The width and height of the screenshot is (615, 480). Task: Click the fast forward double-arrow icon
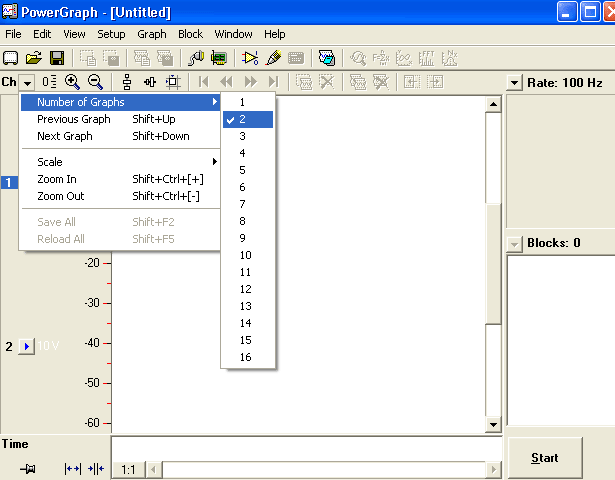pyautogui.click(x=250, y=82)
